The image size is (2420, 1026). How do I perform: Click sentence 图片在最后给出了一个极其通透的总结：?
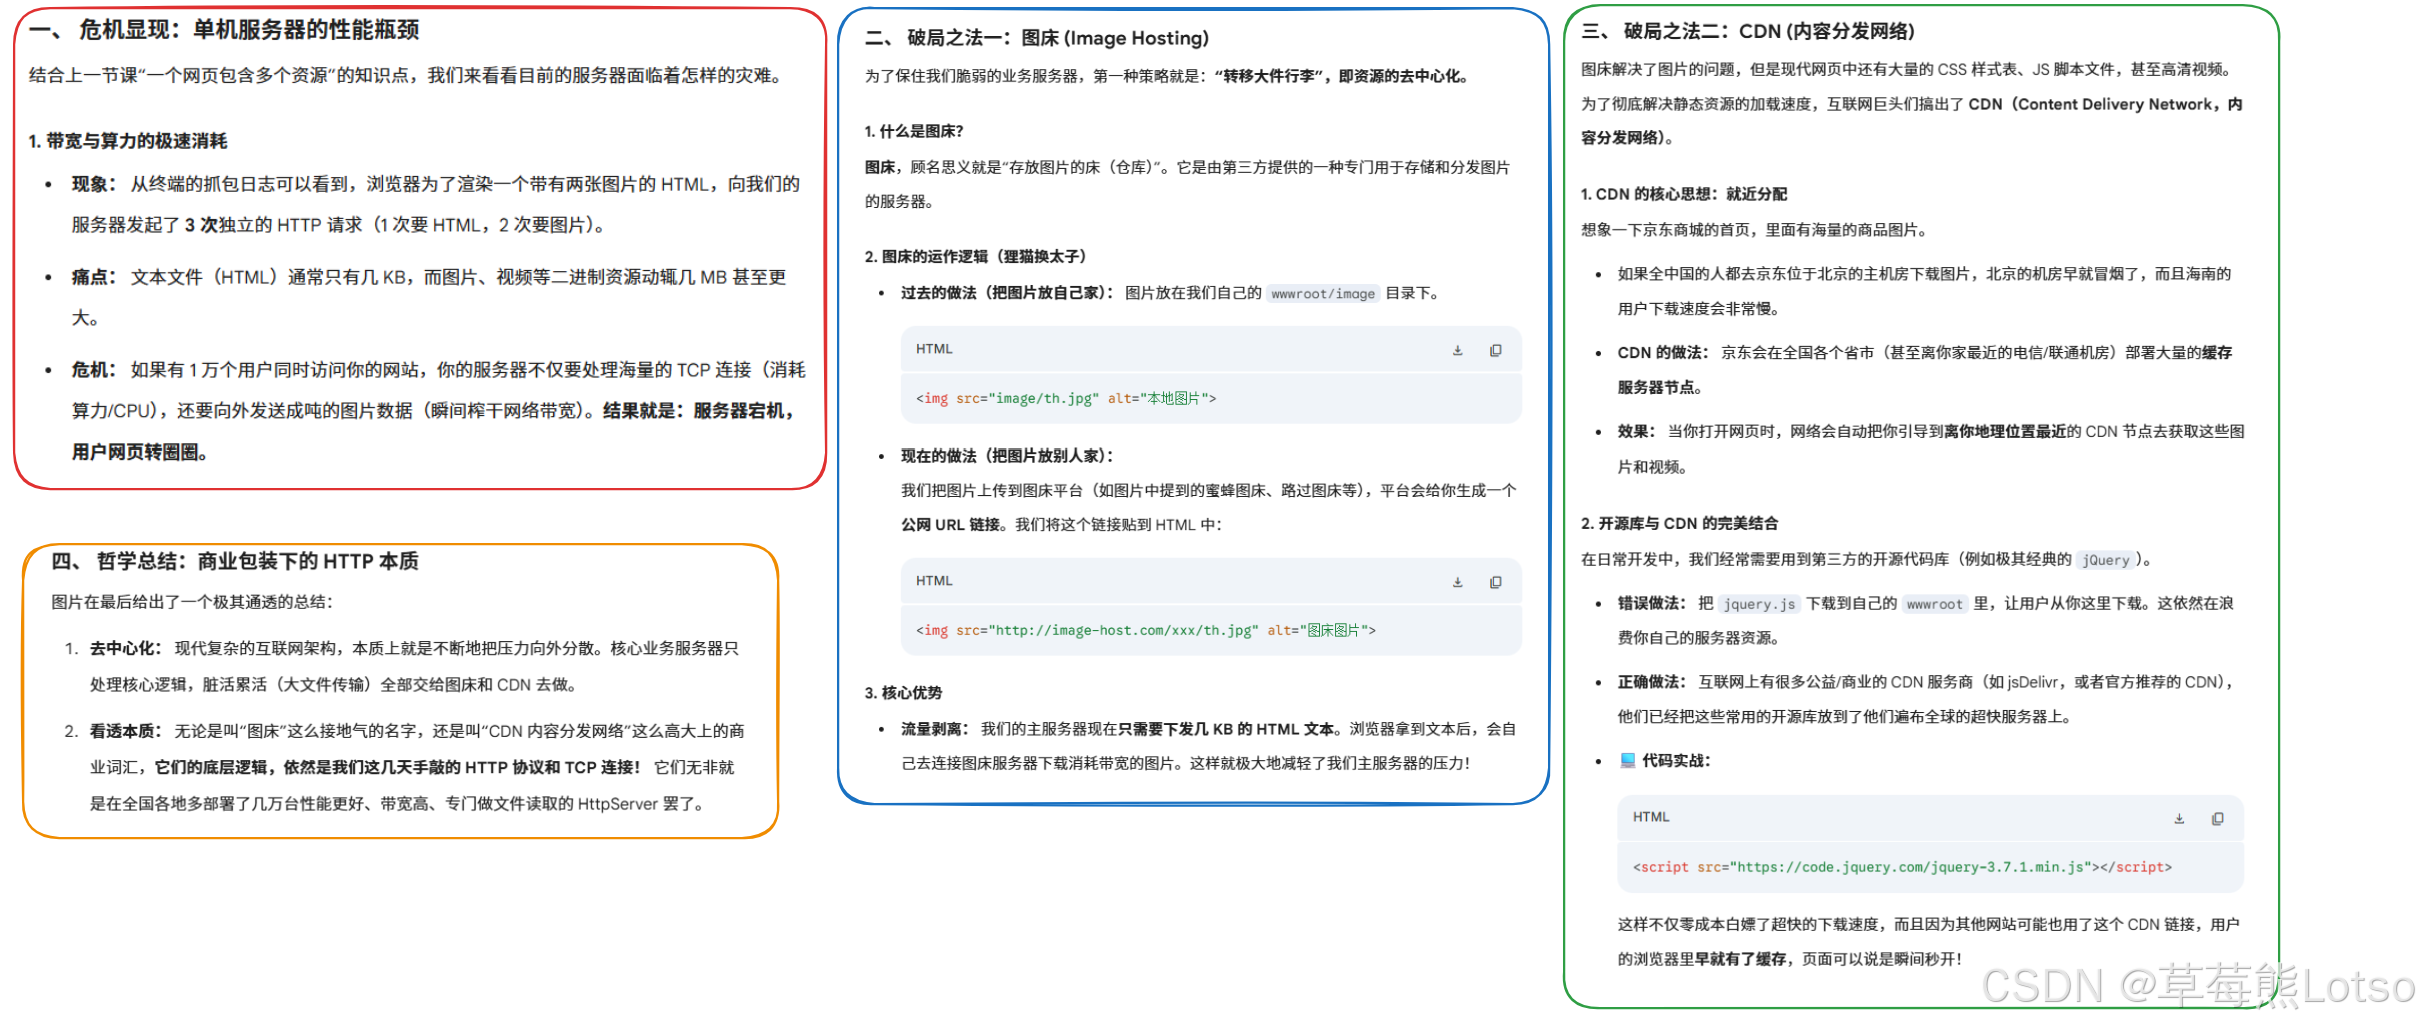tap(192, 602)
